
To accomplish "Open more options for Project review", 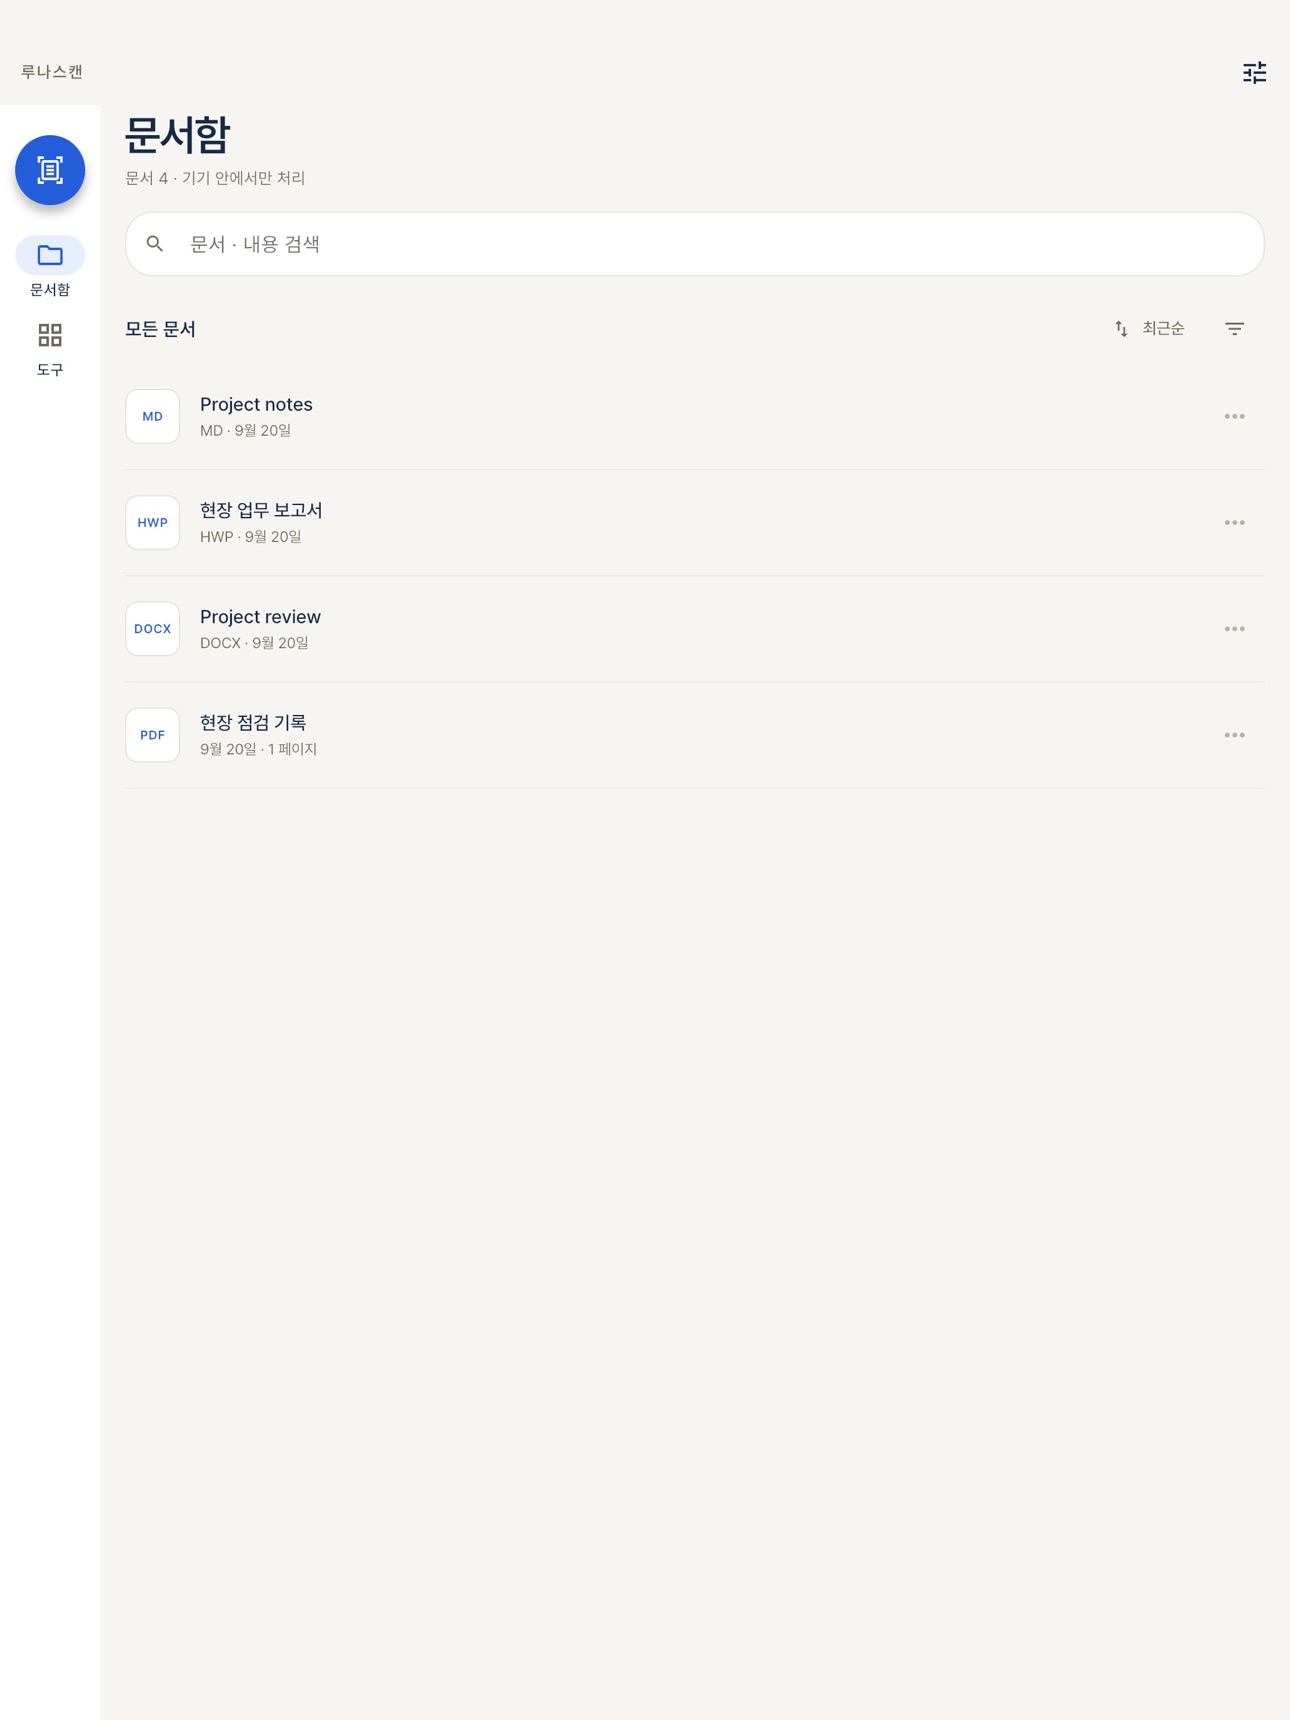I will click(1235, 629).
